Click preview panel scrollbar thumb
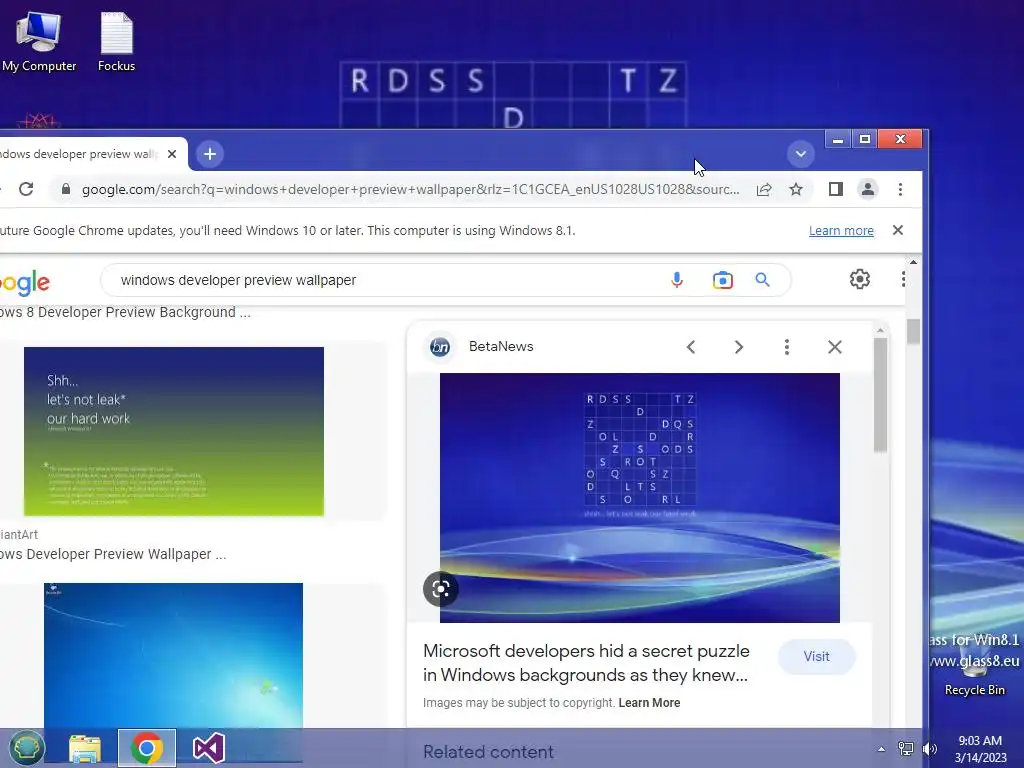This screenshot has width=1024, height=768. tap(880, 394)
